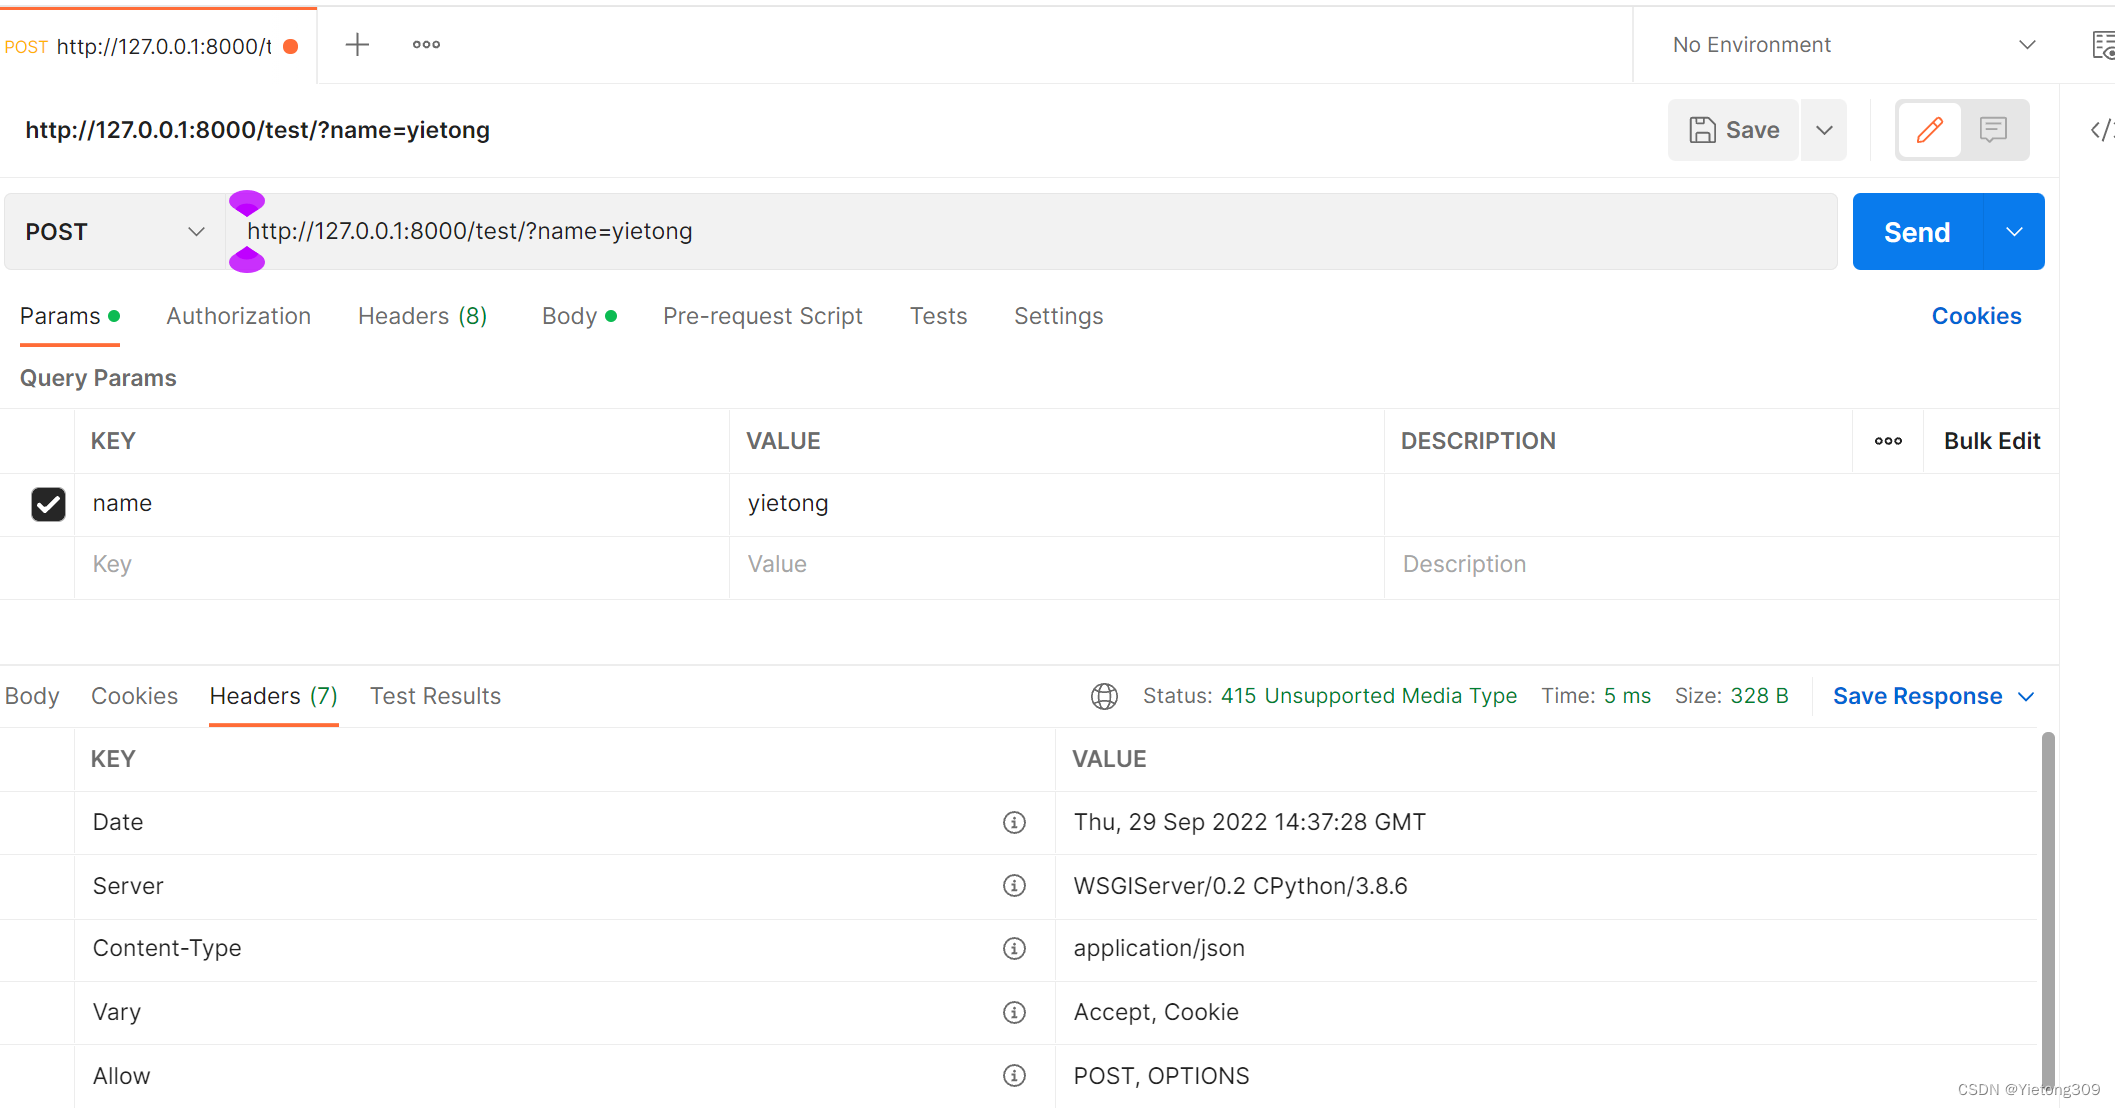Open the tab options three-dots icon
Viewport: 2115px width, 1108px height.
coord(426,45)
